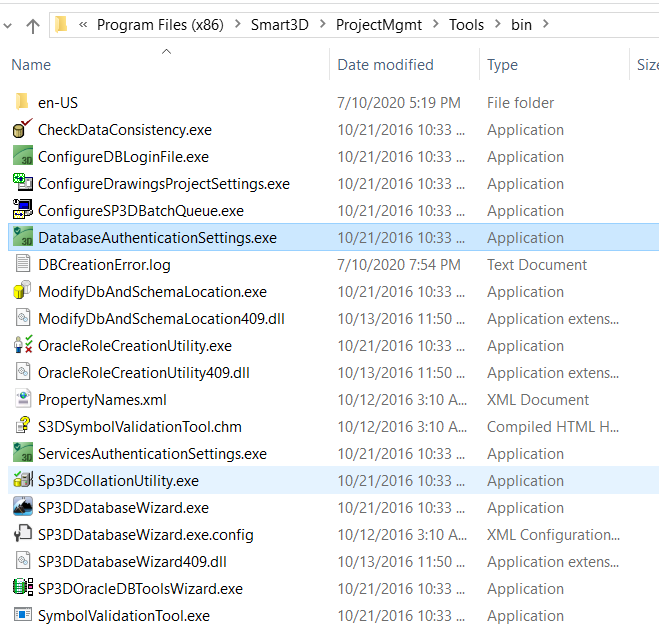
Task: Click the ModifyDbAndSchemaLocation.exe icon
Action: pyautogui.click(x=22, y=291)
